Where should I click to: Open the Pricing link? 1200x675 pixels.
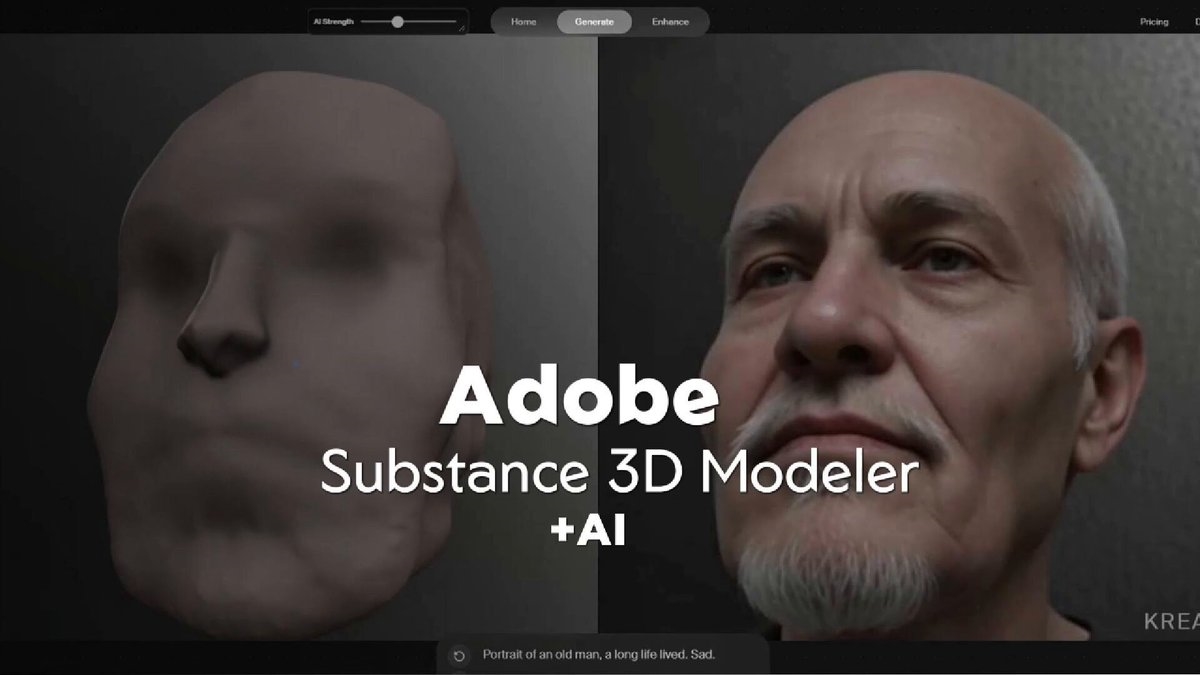point(1154,21)
